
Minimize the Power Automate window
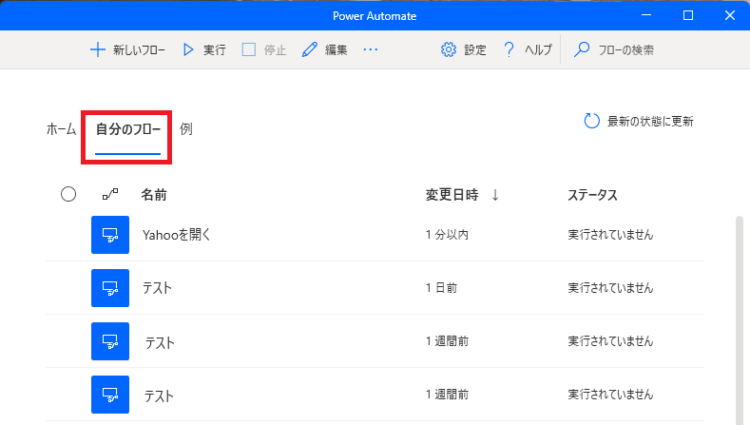tap(646, 15)
